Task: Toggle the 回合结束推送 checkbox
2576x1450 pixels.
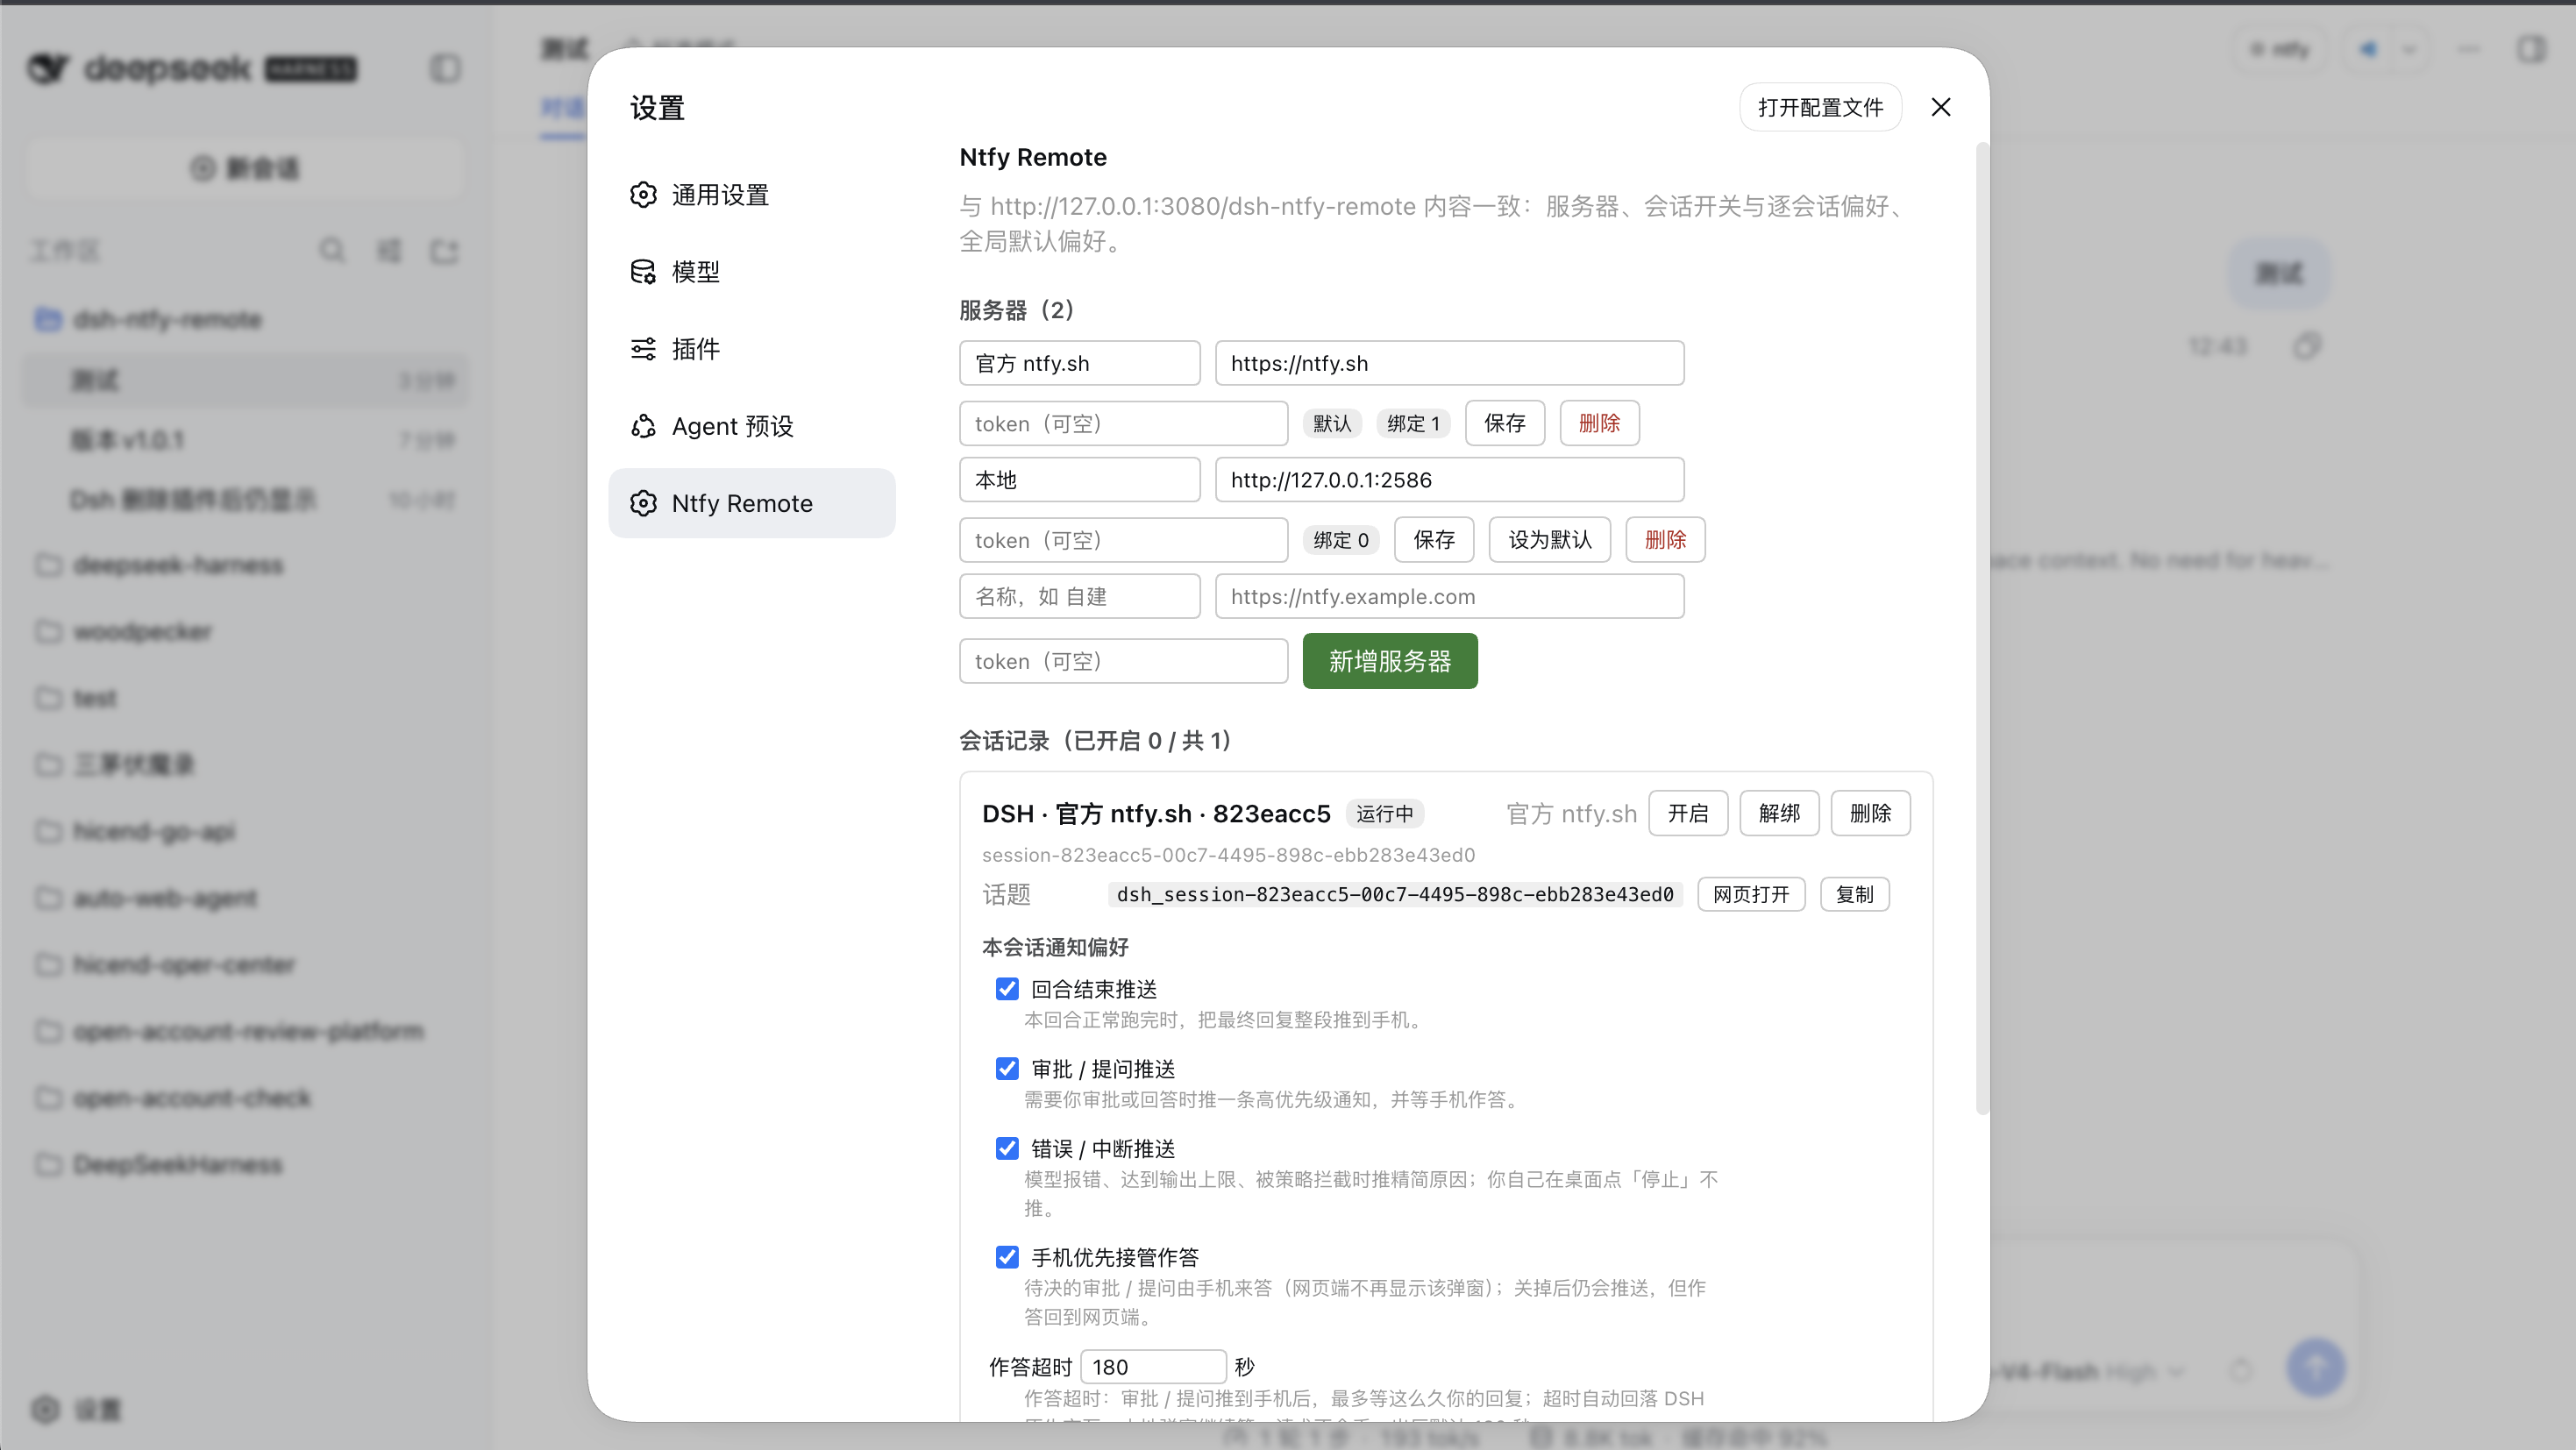Action: 1007,989
